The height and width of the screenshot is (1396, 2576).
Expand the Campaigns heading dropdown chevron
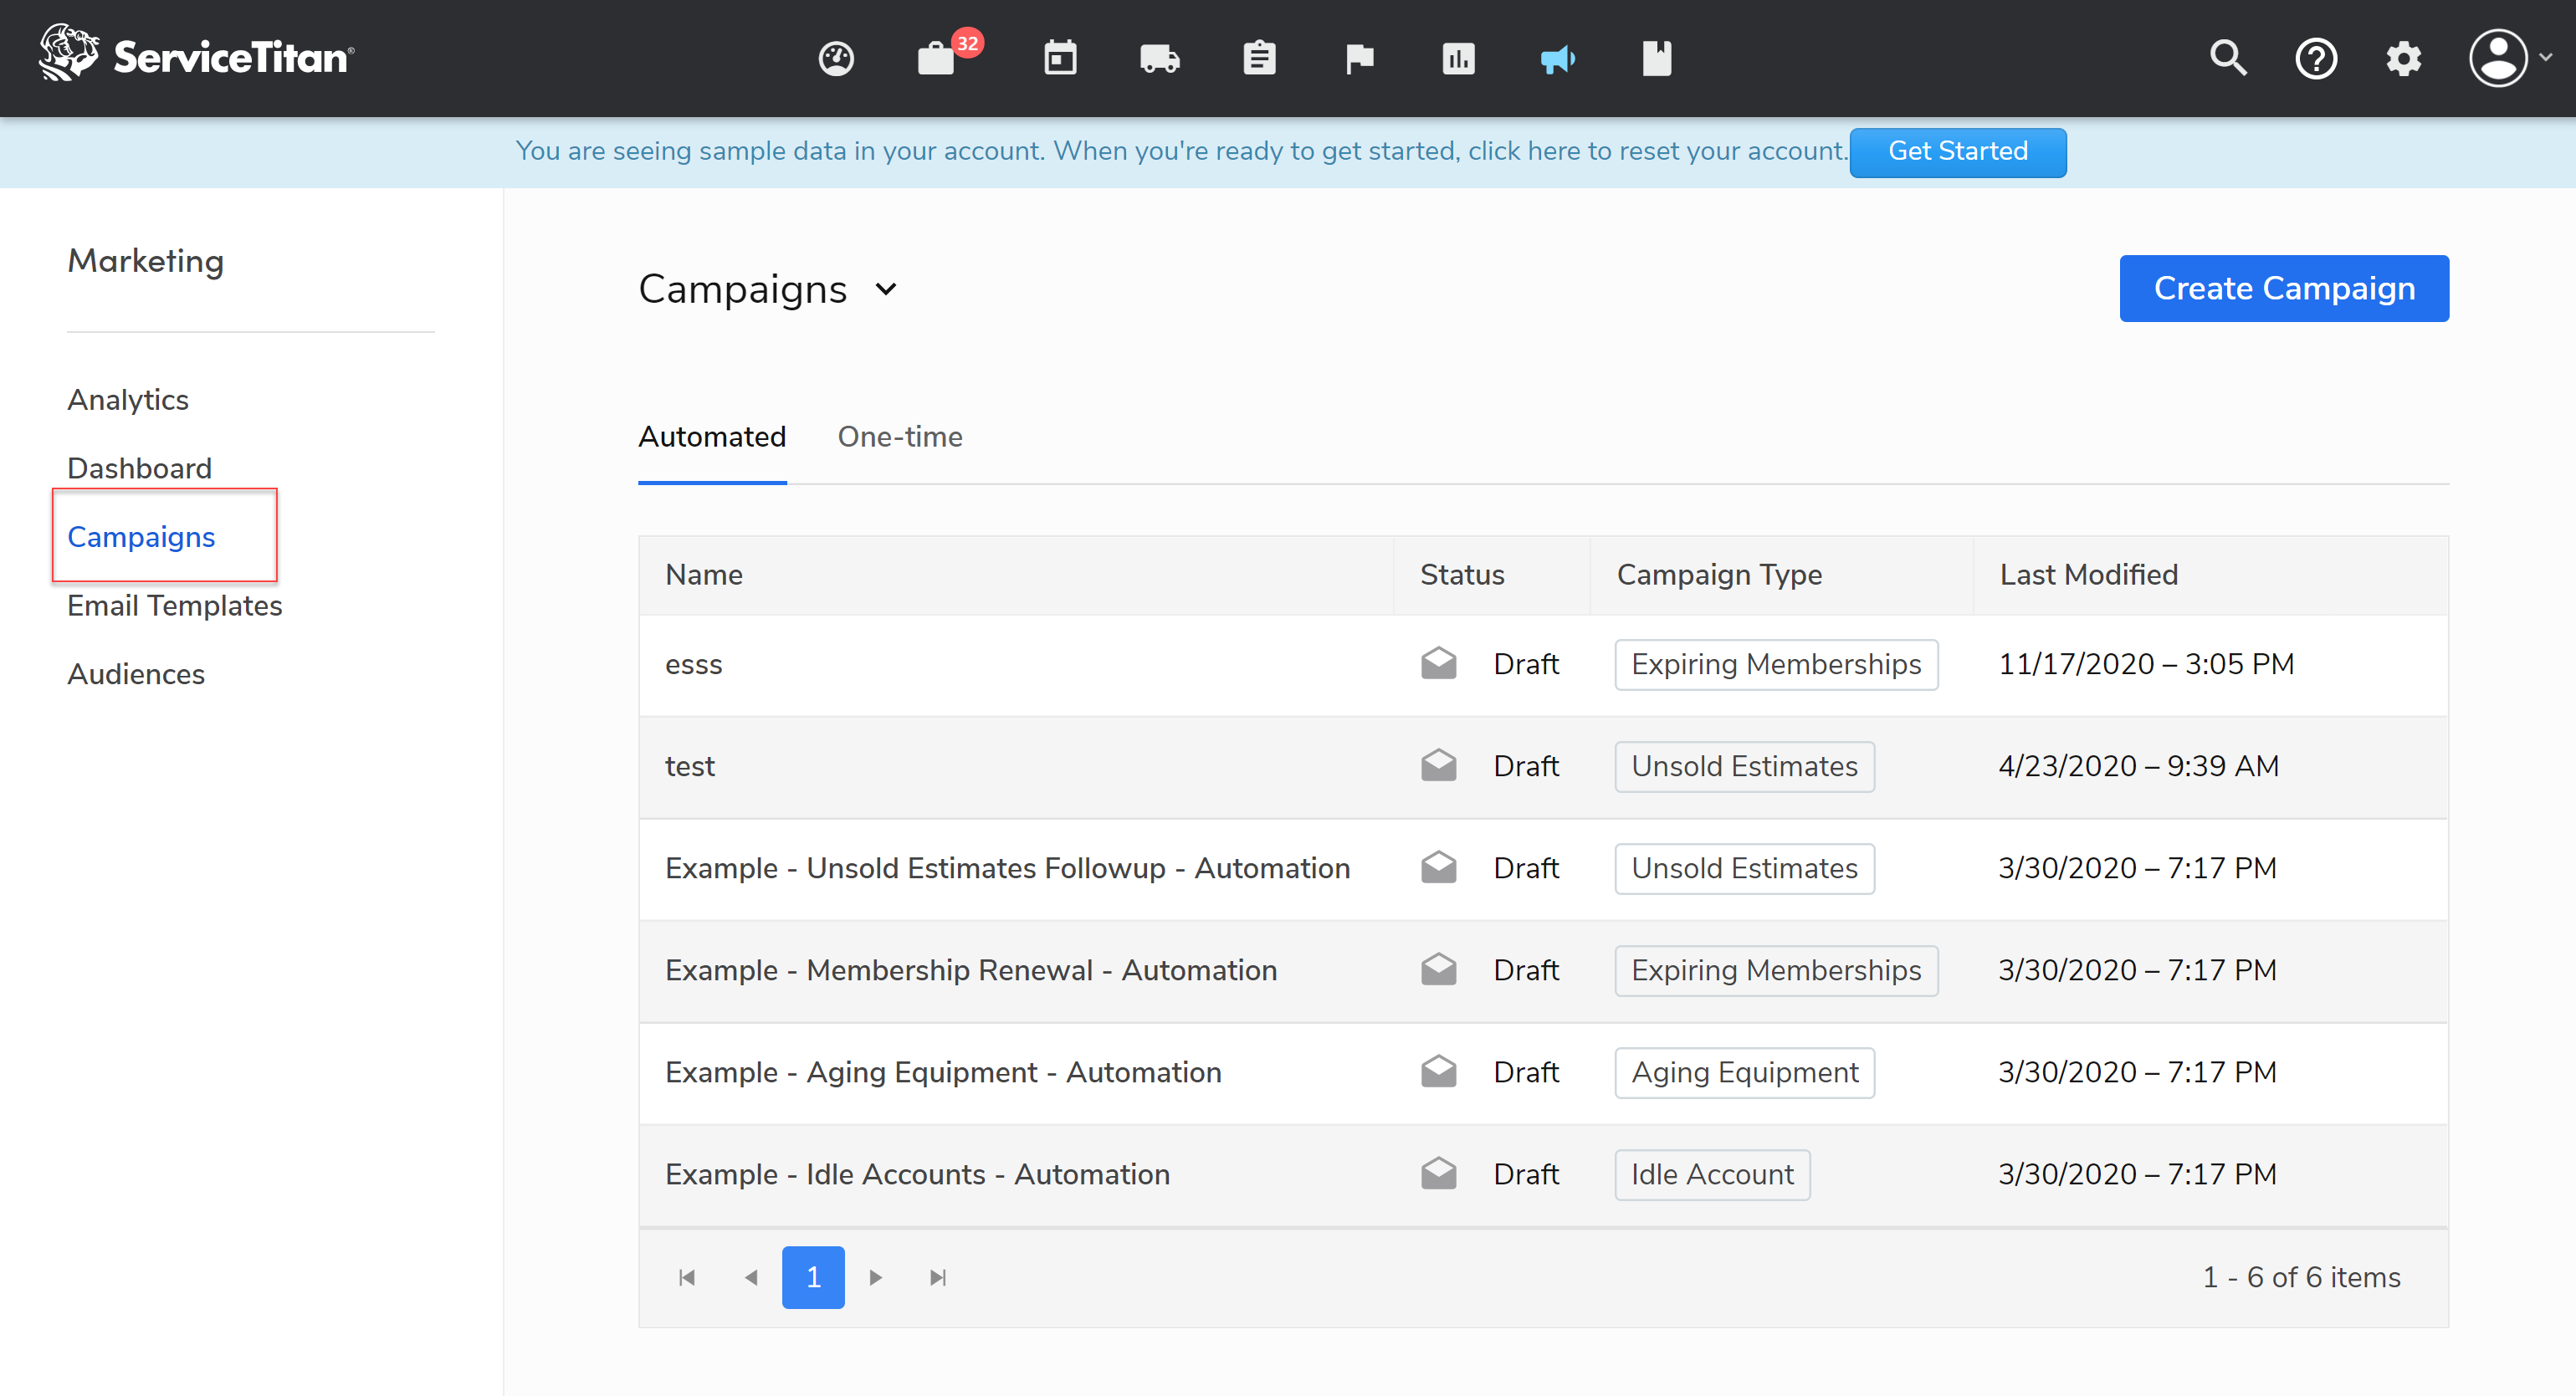(x=886, y=290)
